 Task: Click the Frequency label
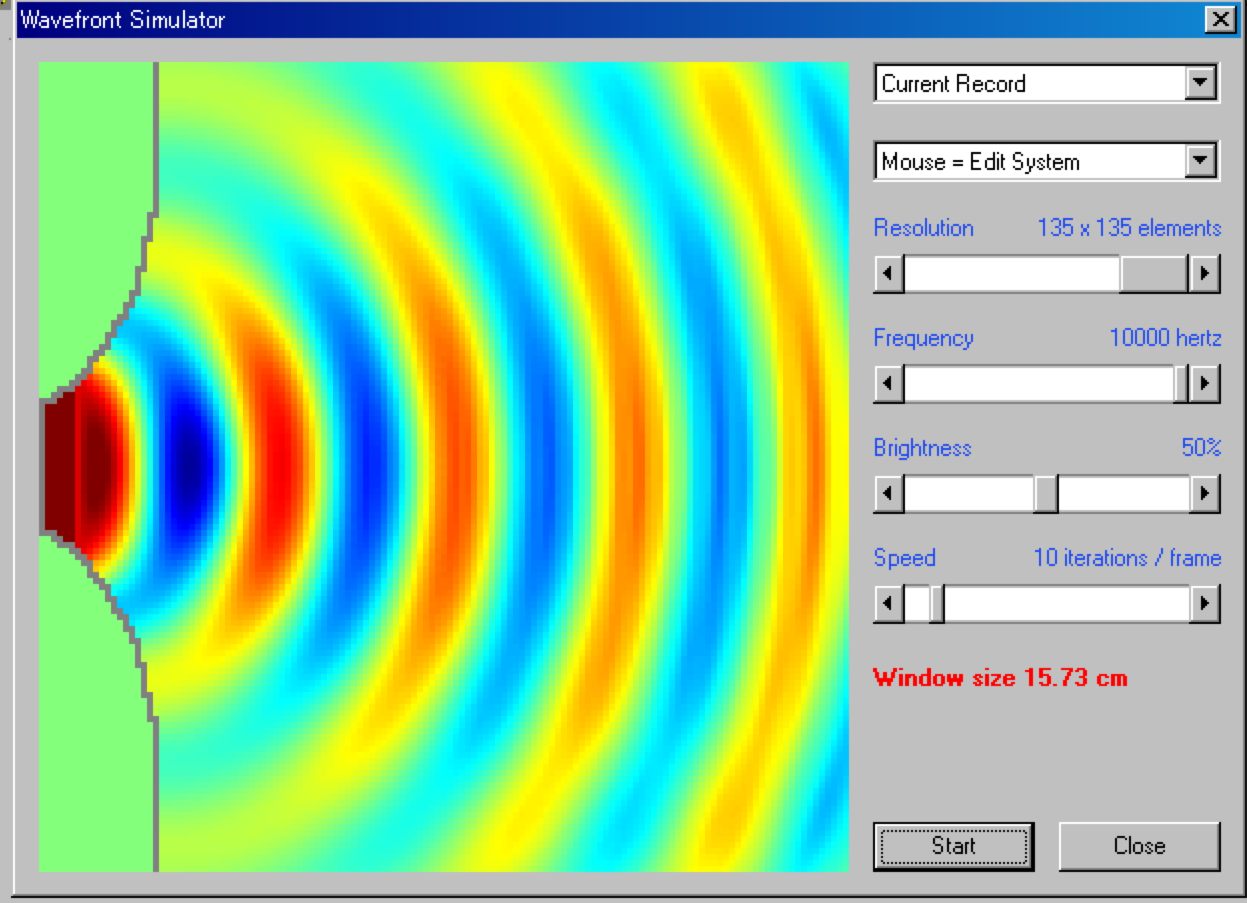(923, 338)
